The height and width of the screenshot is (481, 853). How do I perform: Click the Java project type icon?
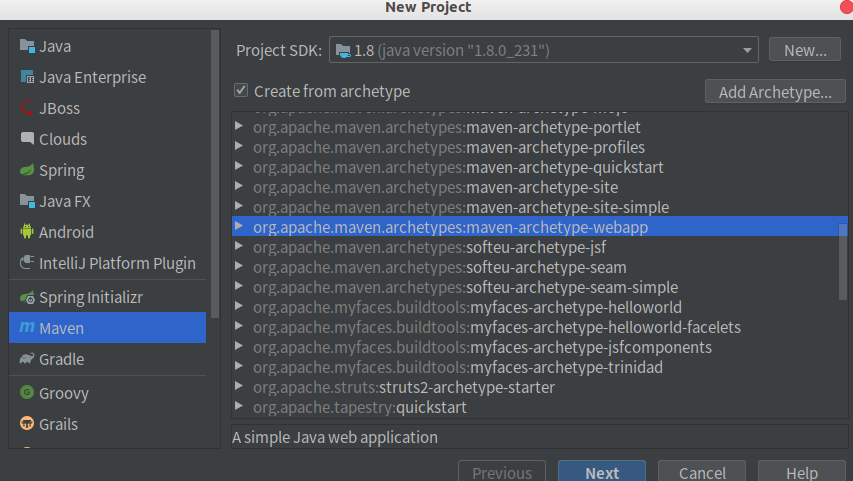click(x=27, y=47)
